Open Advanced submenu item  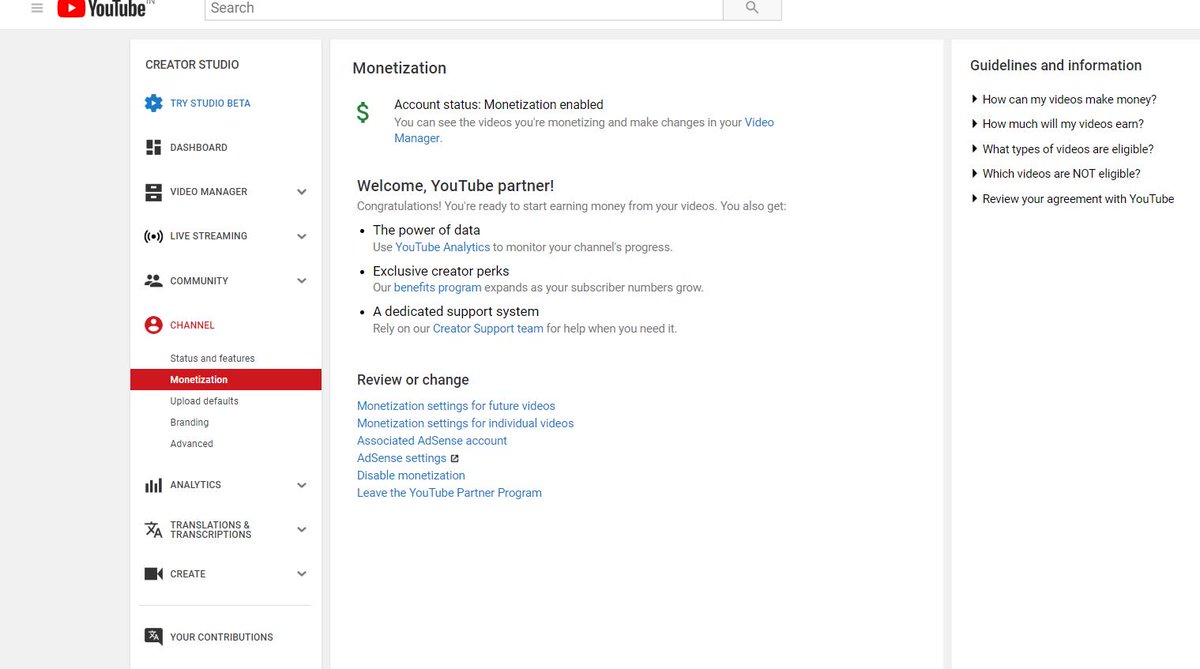pyautogui.click(x=191, y=444)
